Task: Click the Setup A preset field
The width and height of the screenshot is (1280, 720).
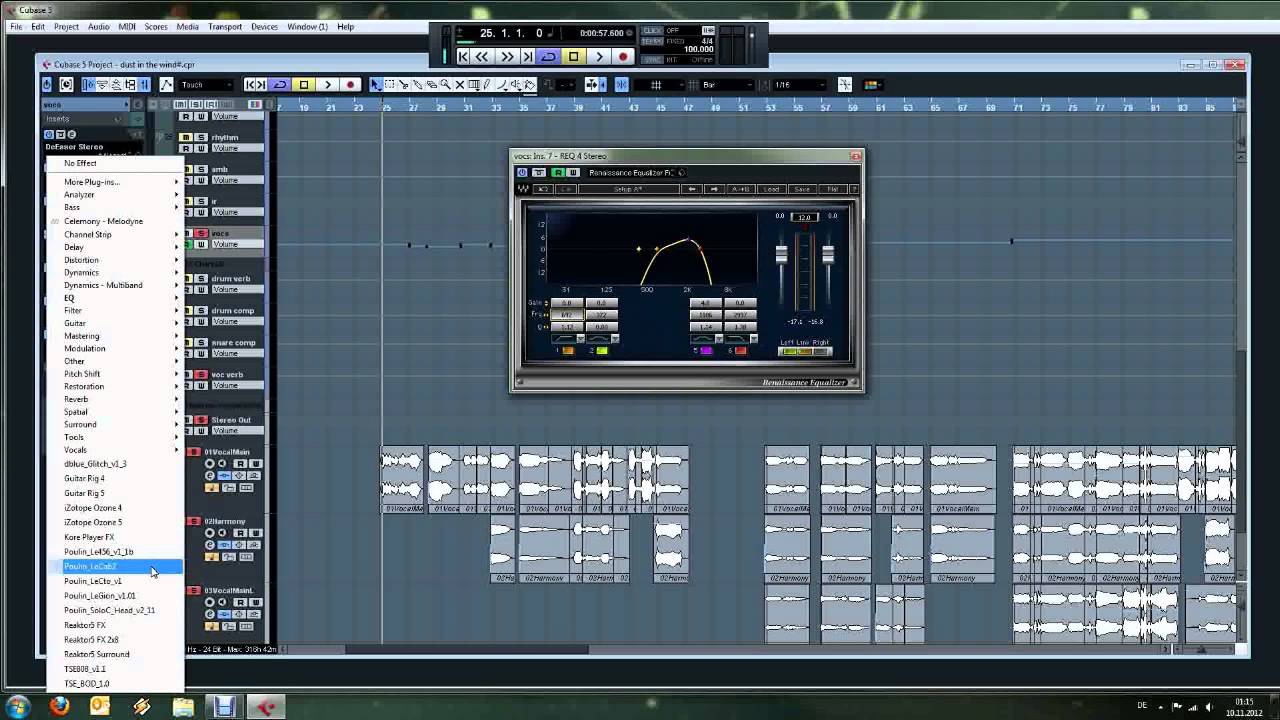Action: pyautogui.click(x=629, y=189)
